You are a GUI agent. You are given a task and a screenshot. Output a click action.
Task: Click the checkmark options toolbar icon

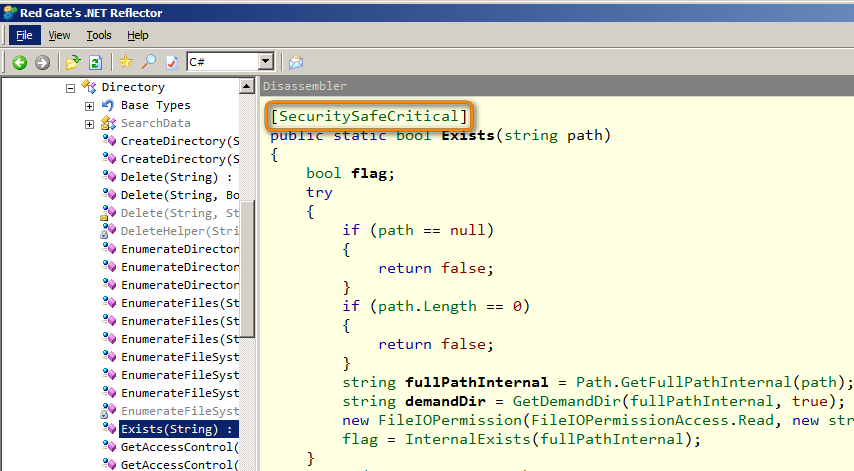tap(171, 62)
